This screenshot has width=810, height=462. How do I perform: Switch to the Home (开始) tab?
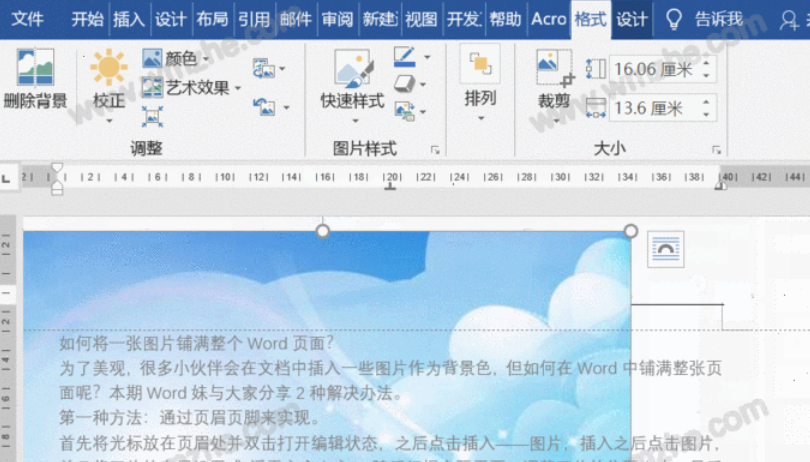pos(87,20)
